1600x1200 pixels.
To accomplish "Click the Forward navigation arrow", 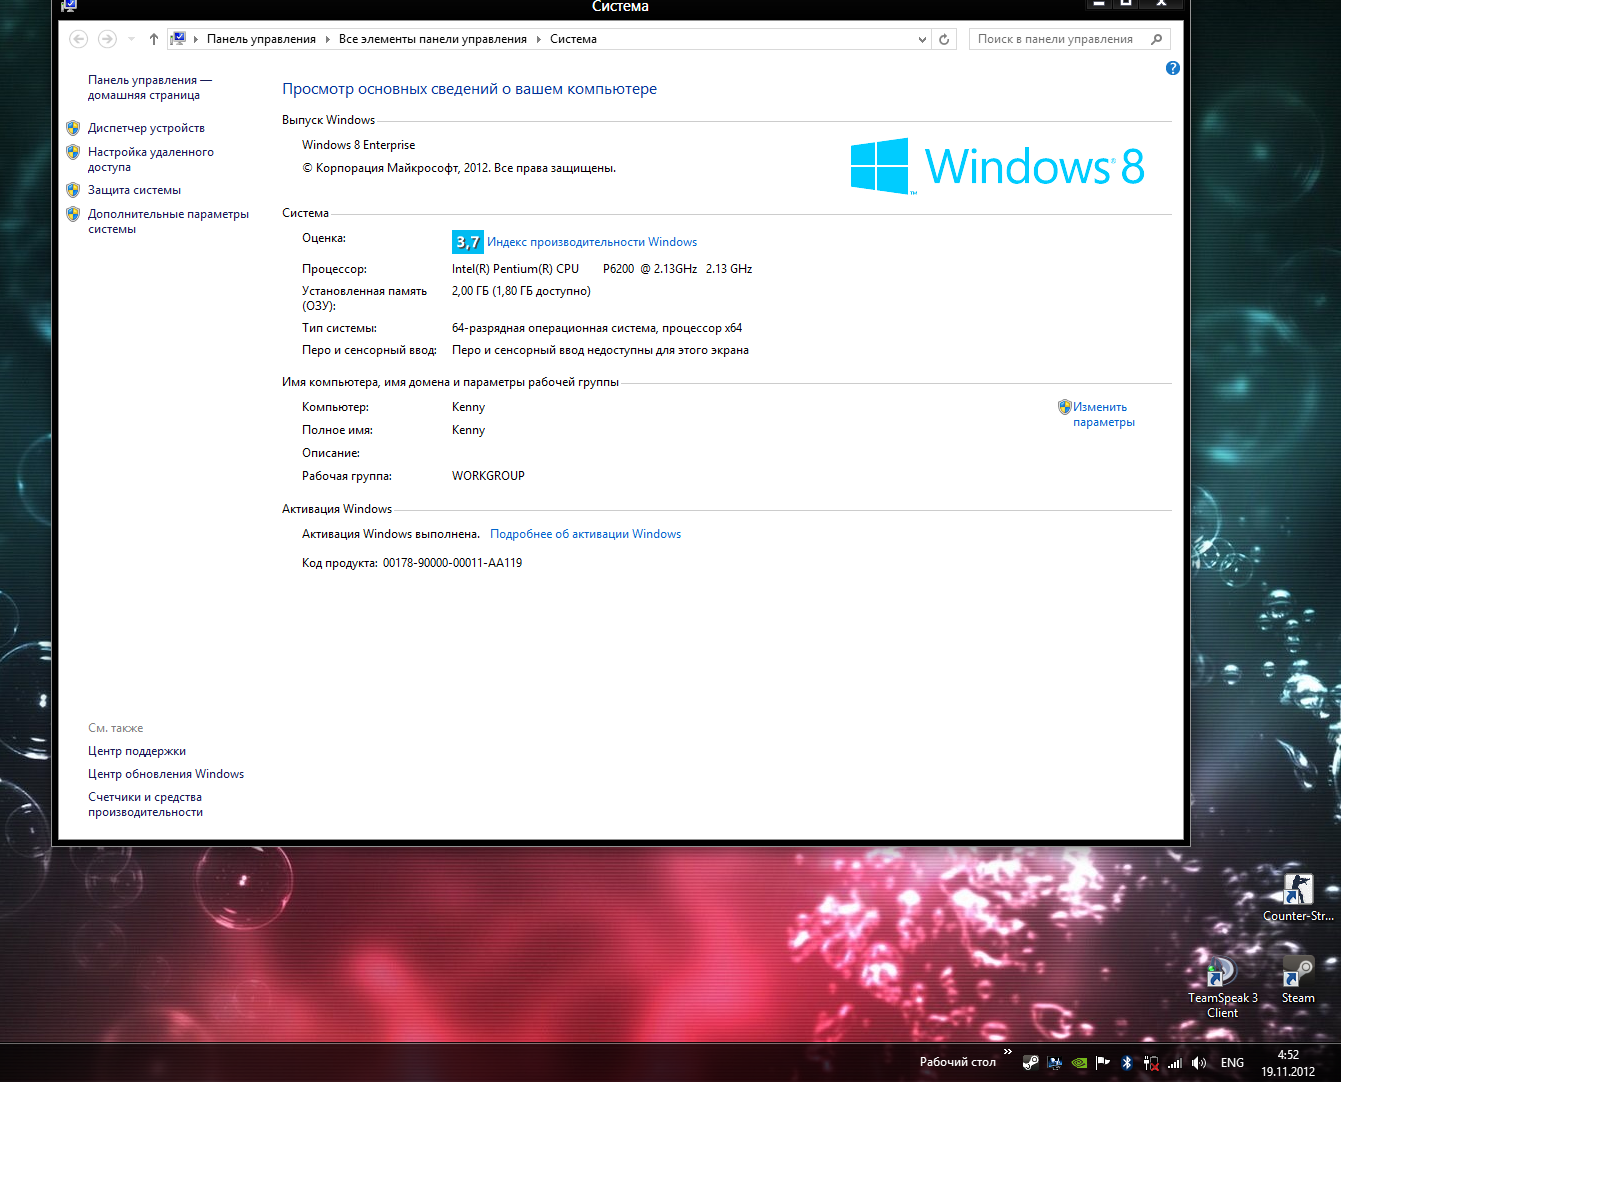I will [x=107, y=39].
